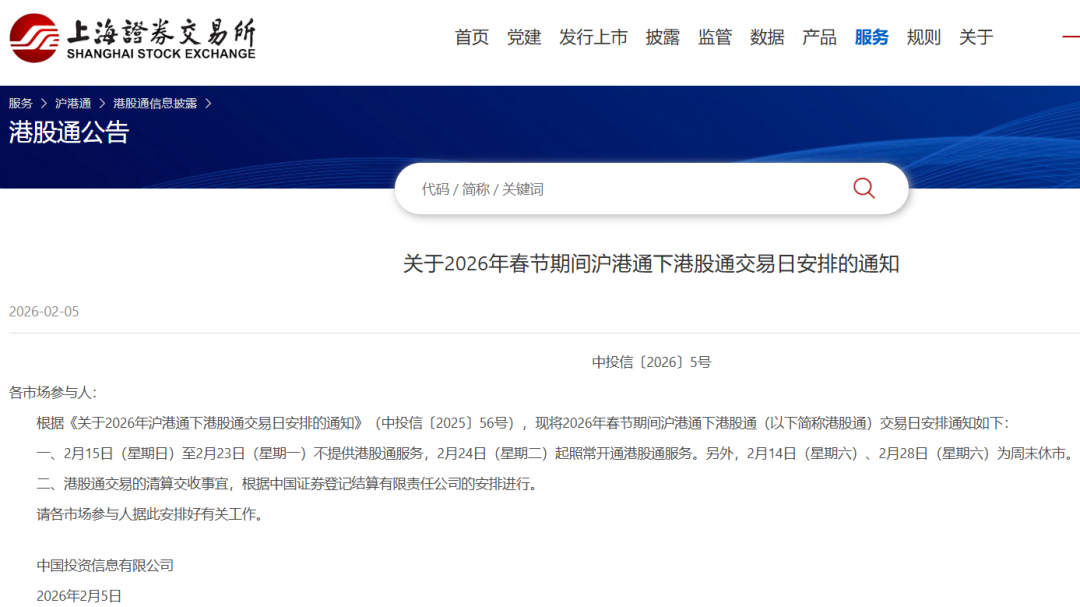Image resolution: width=1080 pixels, height=607 pixels.
Task: Click the Shanghai Stock Exchange logo
Action: tap(133, 38)
